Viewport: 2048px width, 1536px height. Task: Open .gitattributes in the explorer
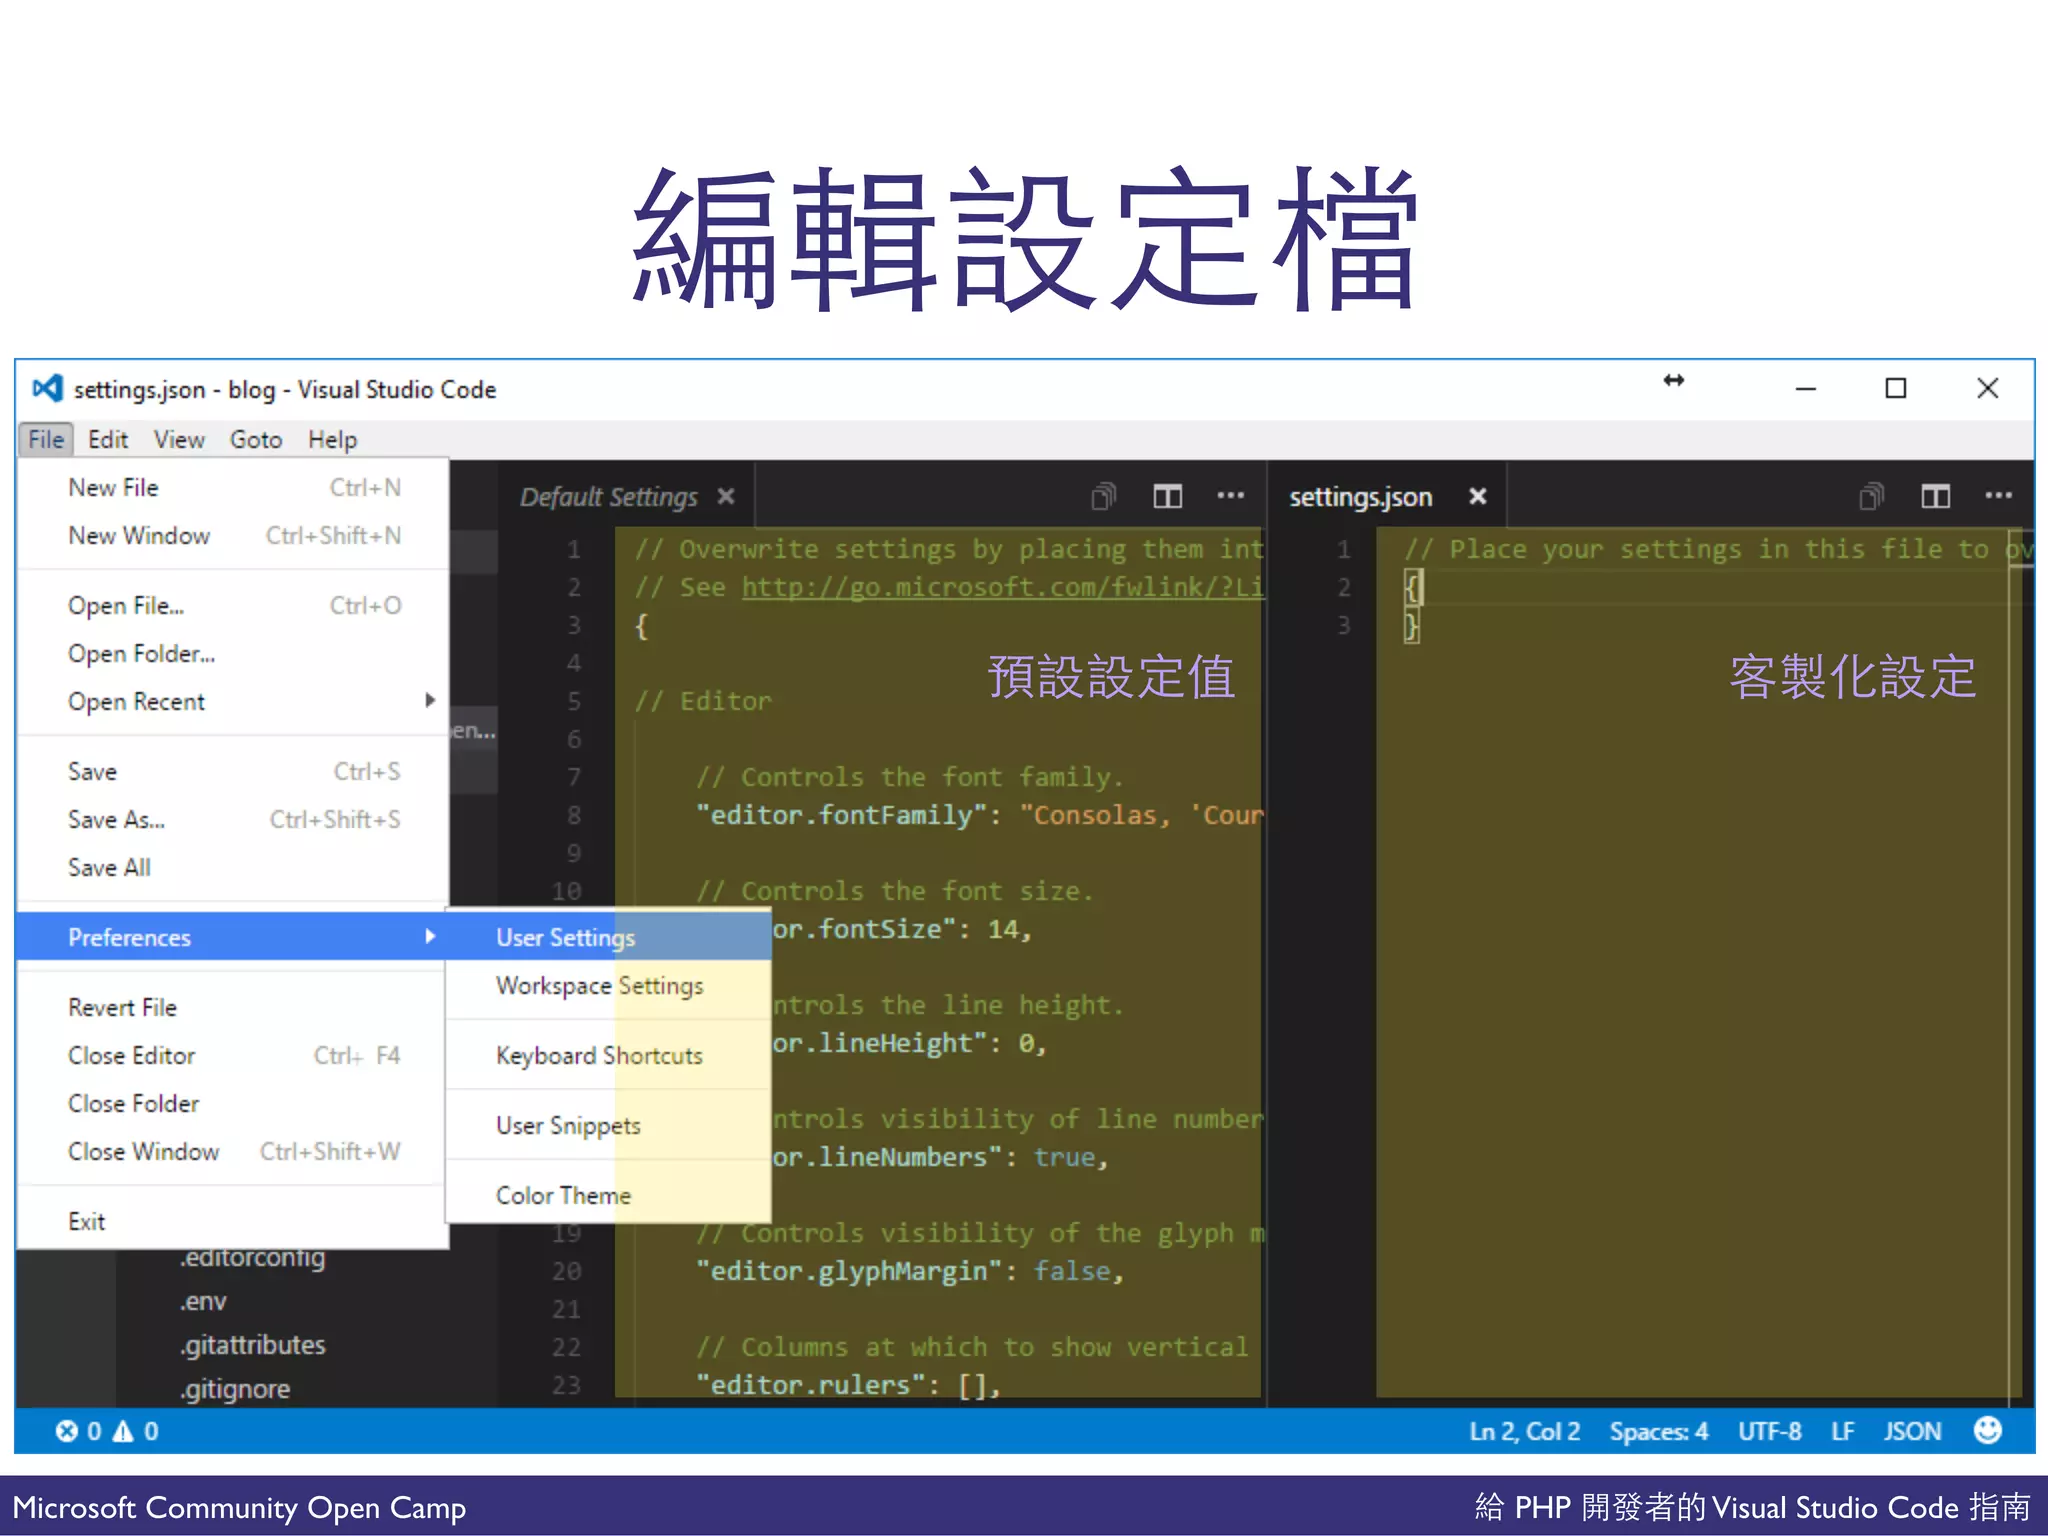pos(253,1345)
